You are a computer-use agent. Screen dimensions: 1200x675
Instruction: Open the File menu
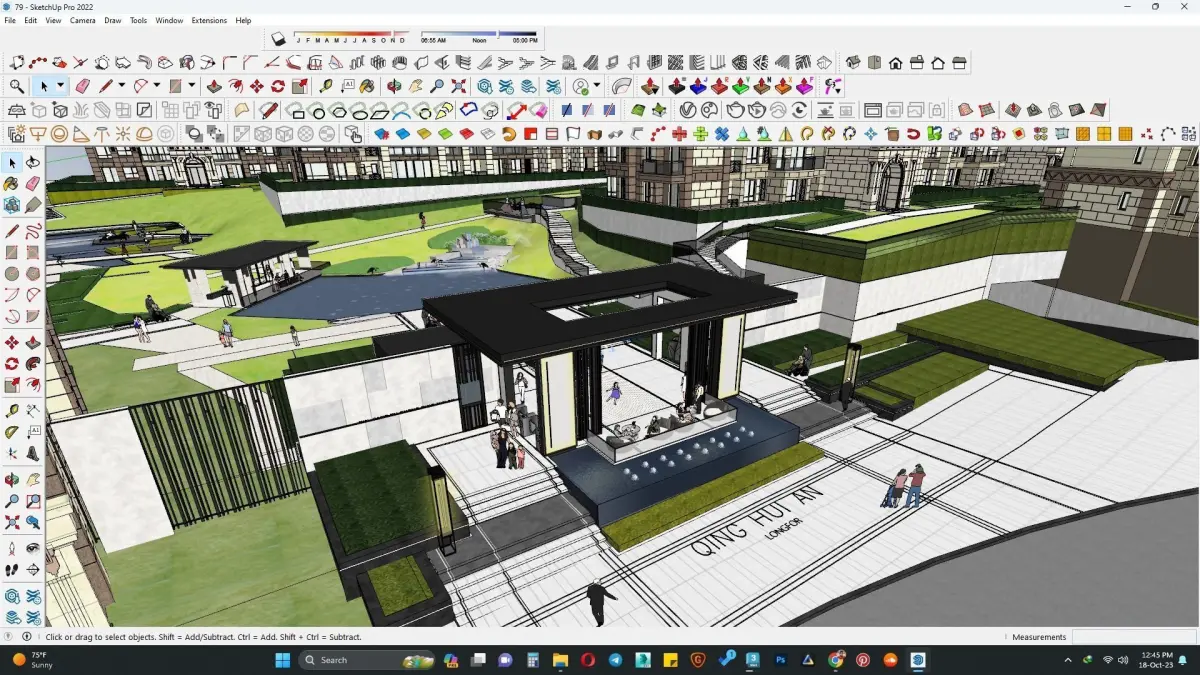(x=10, y=20)
